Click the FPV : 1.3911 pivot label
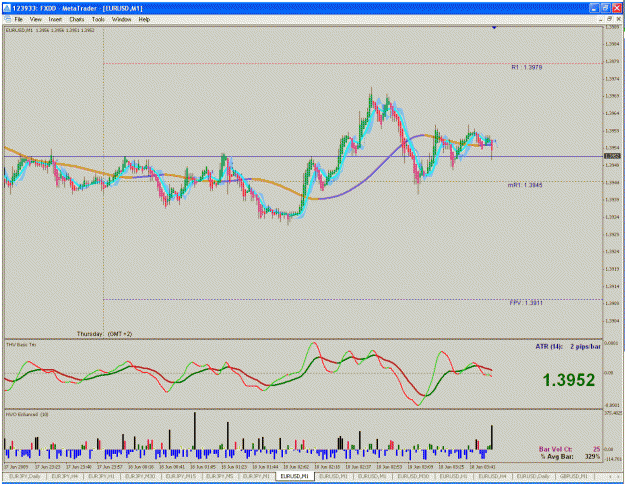Viewport: 625px width, 484px height. 526,303
